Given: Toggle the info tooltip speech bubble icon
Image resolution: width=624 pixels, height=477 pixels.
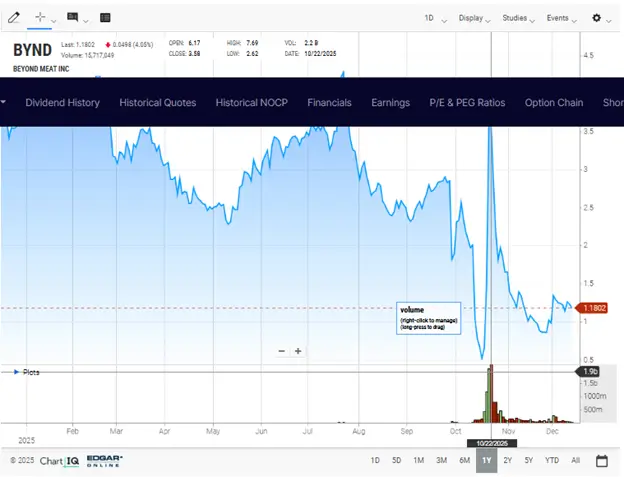Looking at the screenshot, I should click(72, 17).
